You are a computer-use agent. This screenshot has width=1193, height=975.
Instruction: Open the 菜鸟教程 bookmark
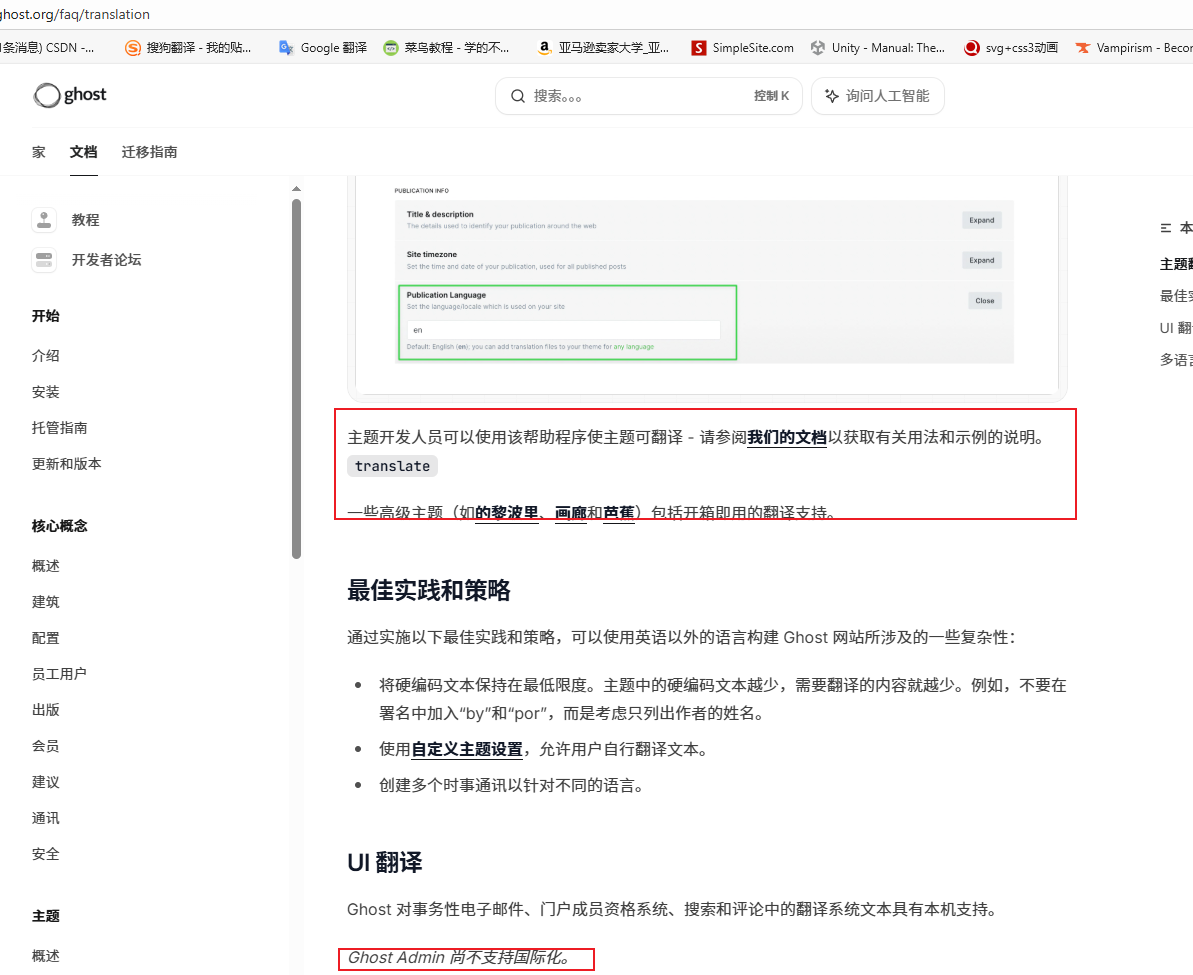pyautogui.click(x=446, y=47)
